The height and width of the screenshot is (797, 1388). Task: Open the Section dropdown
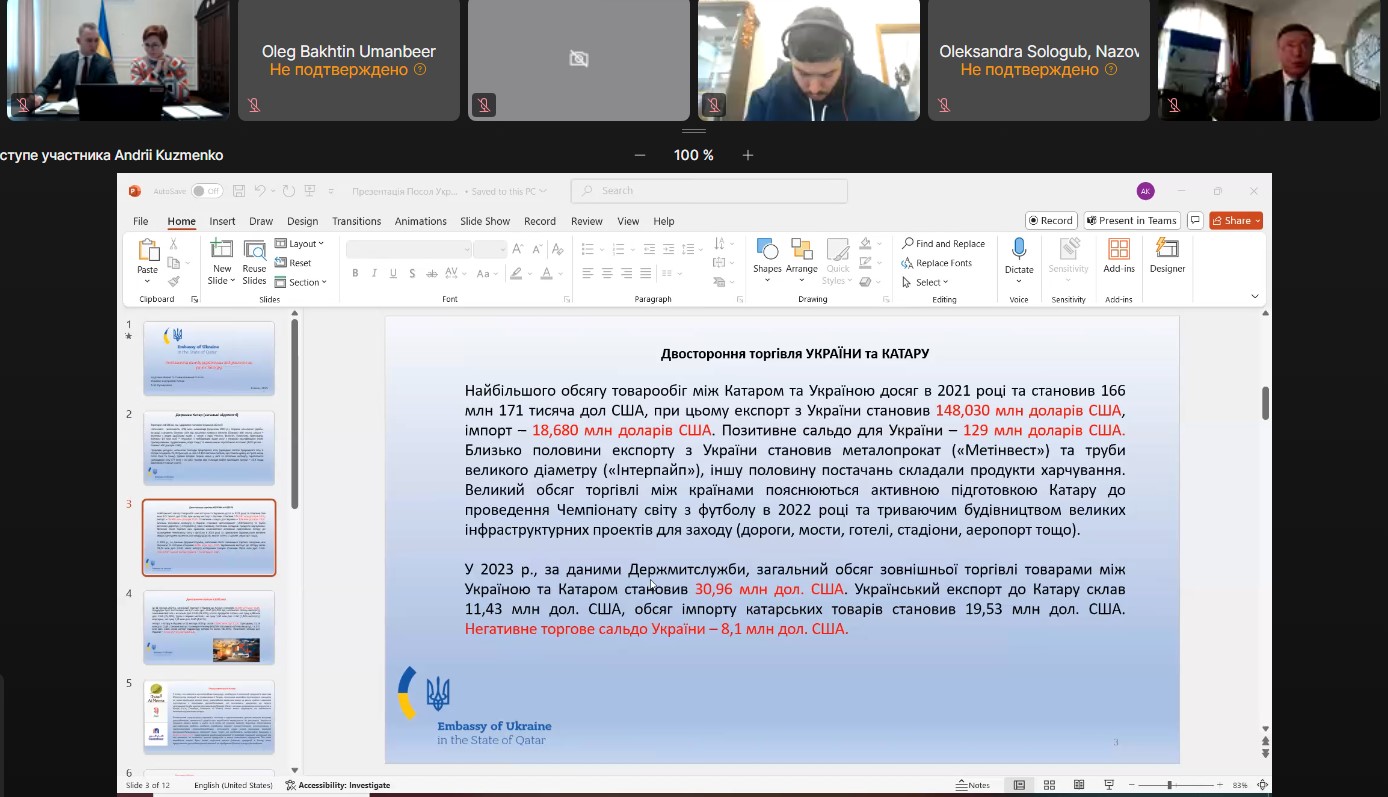click(x=301, y=282)
